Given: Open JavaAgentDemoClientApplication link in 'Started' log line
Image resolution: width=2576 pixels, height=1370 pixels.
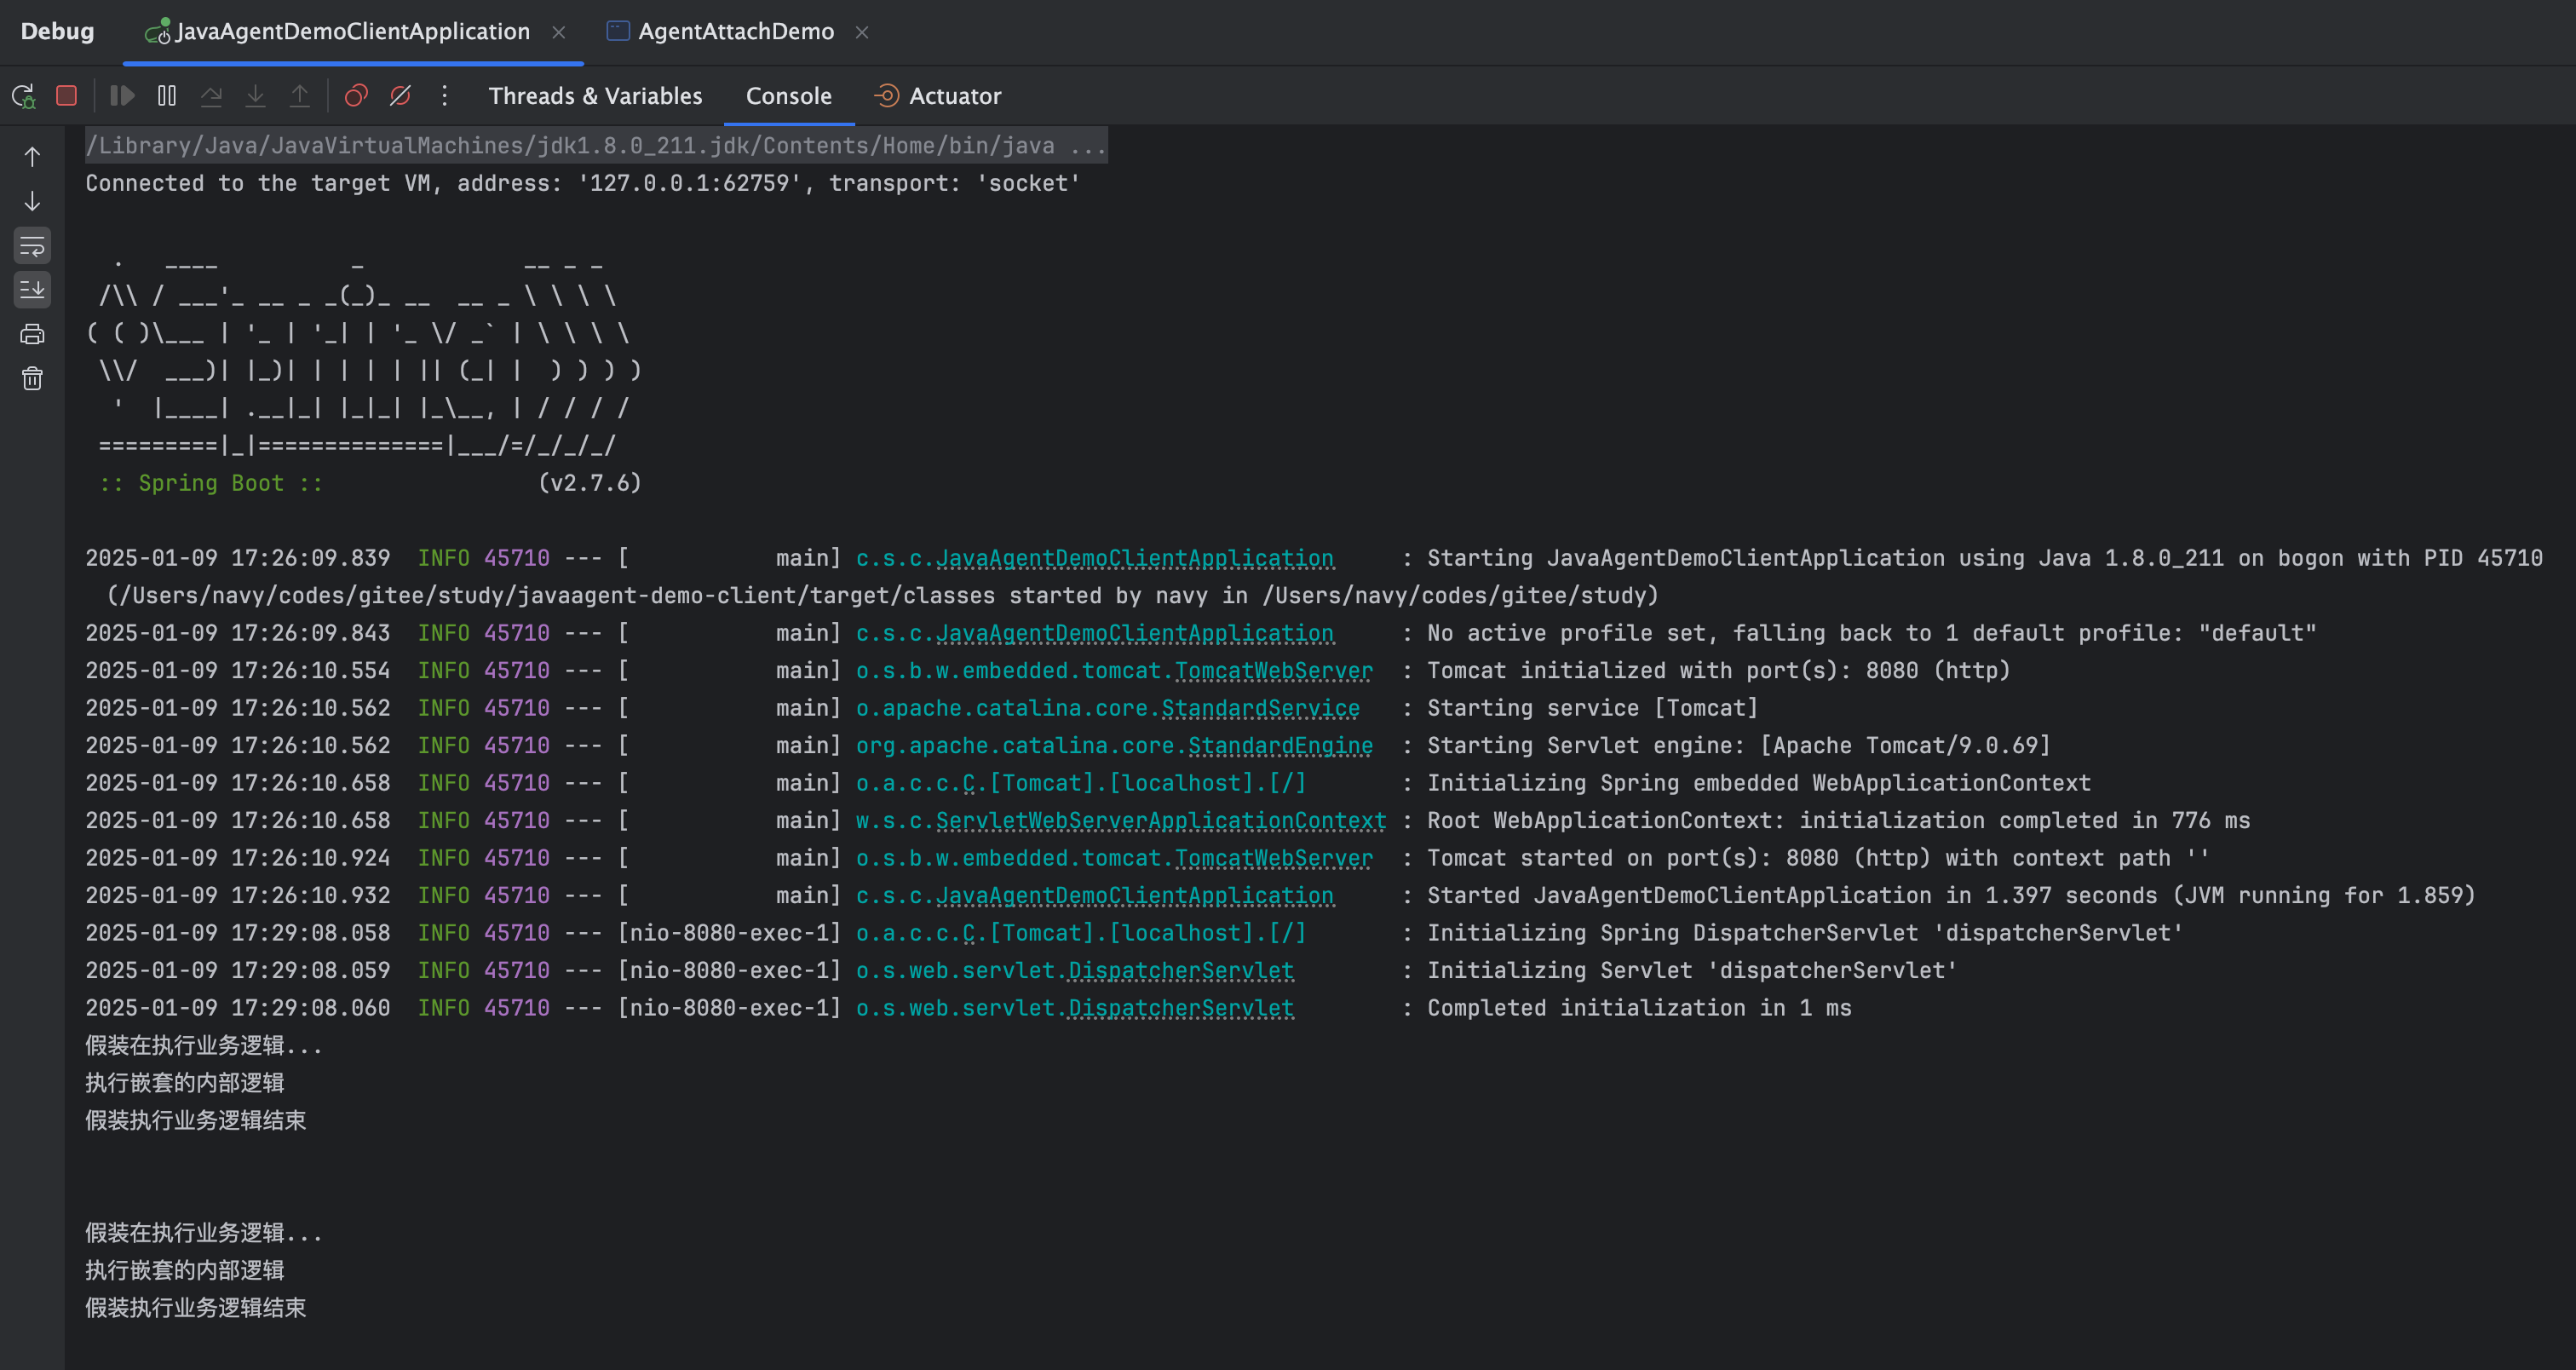Looking at the screenshot, I should 1135,895.
